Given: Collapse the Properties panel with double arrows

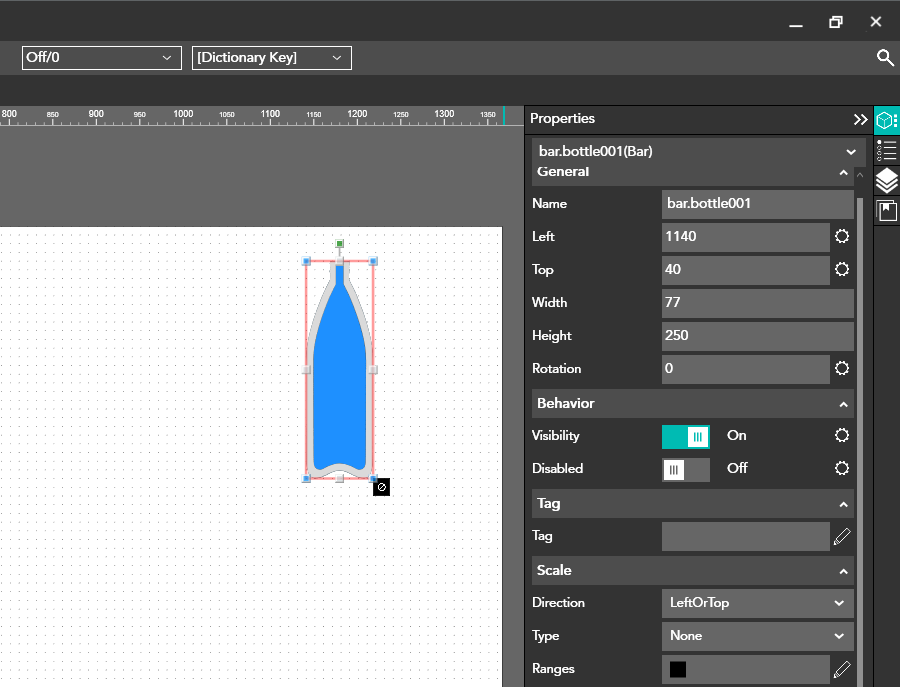Looking at the screenshot, I should click(860, 119).
